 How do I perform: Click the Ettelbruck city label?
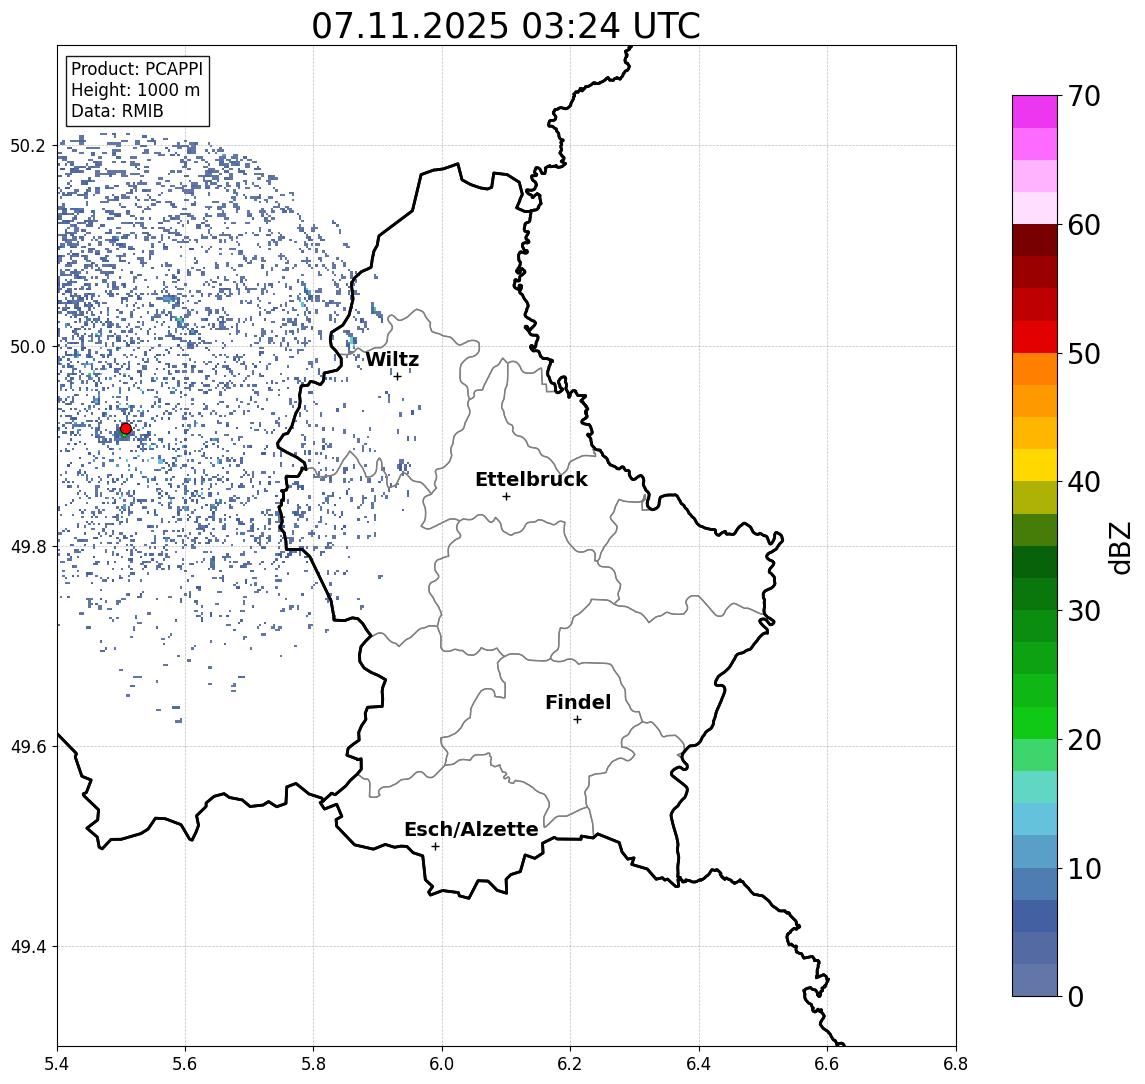point(531,479)
